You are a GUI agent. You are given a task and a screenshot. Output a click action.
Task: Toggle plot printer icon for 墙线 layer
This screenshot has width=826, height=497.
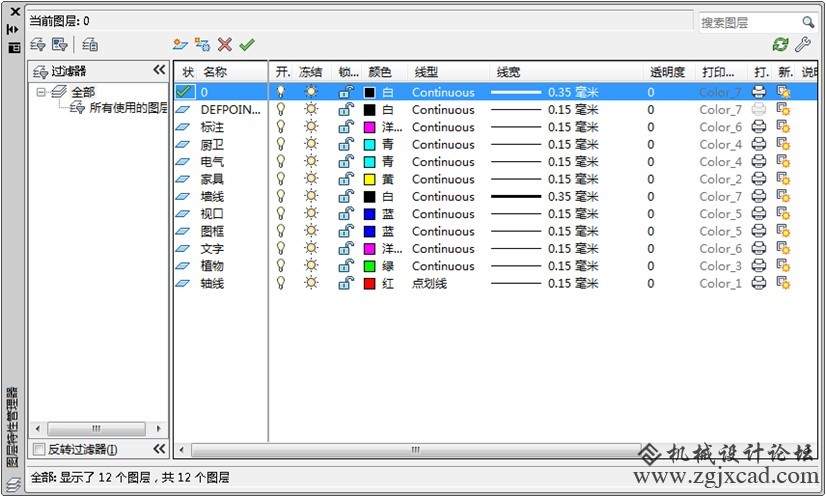tap(759, 197)
